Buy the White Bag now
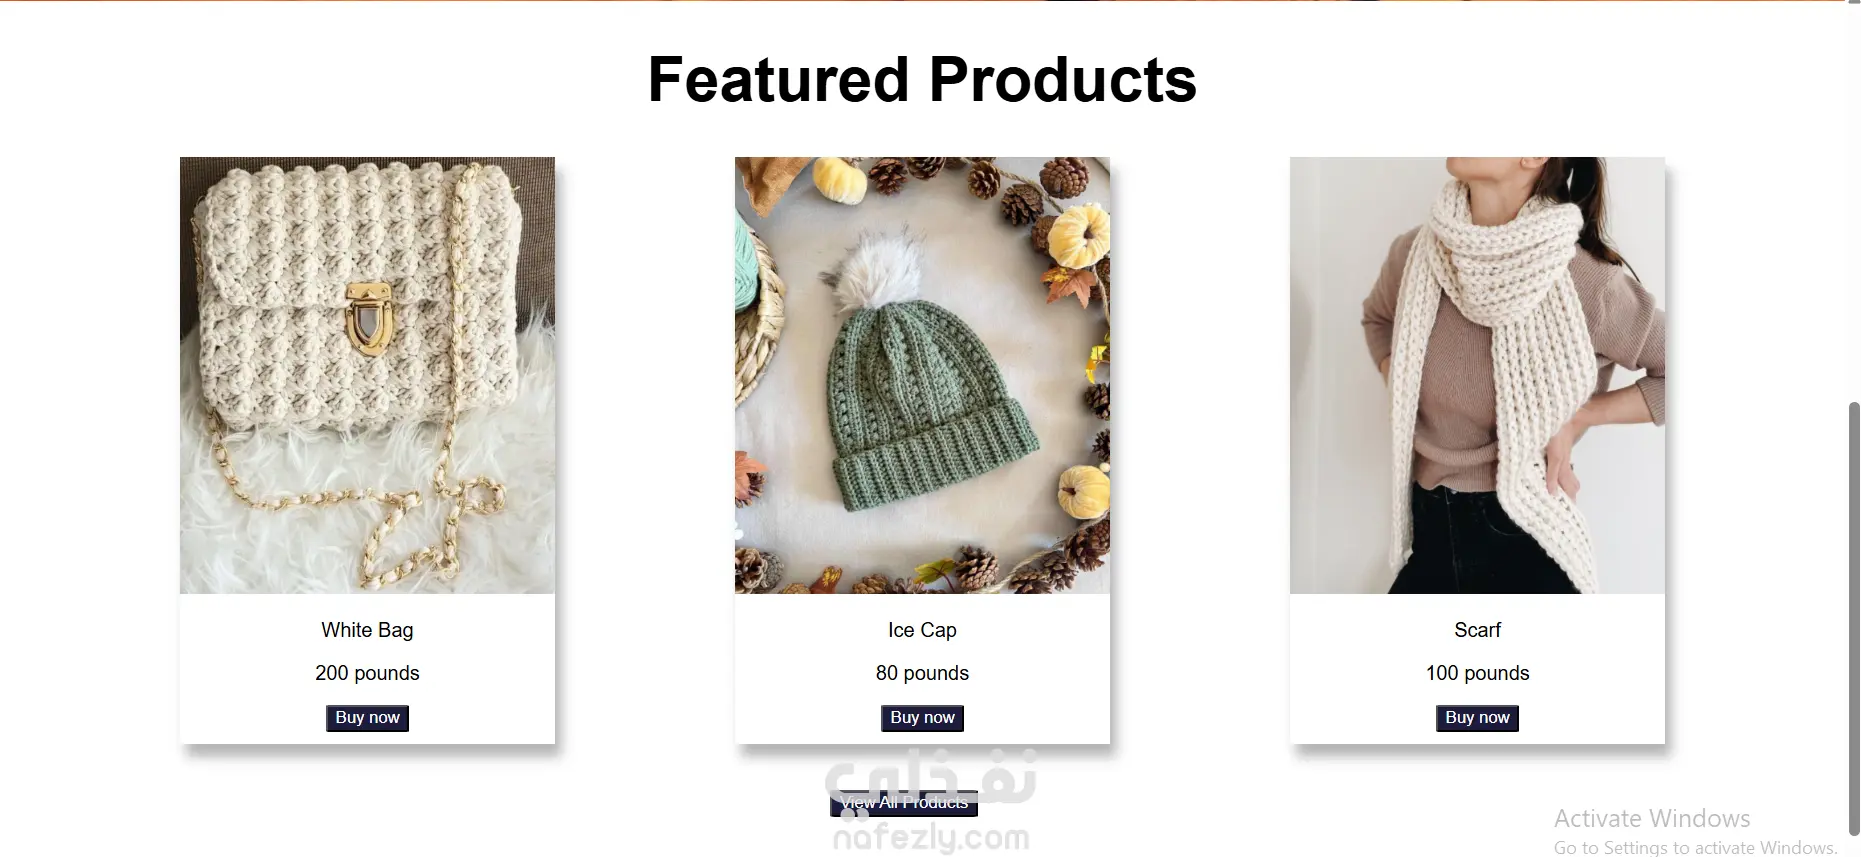This screenshot has height=857, width=1861. click(x=367, y=718)
